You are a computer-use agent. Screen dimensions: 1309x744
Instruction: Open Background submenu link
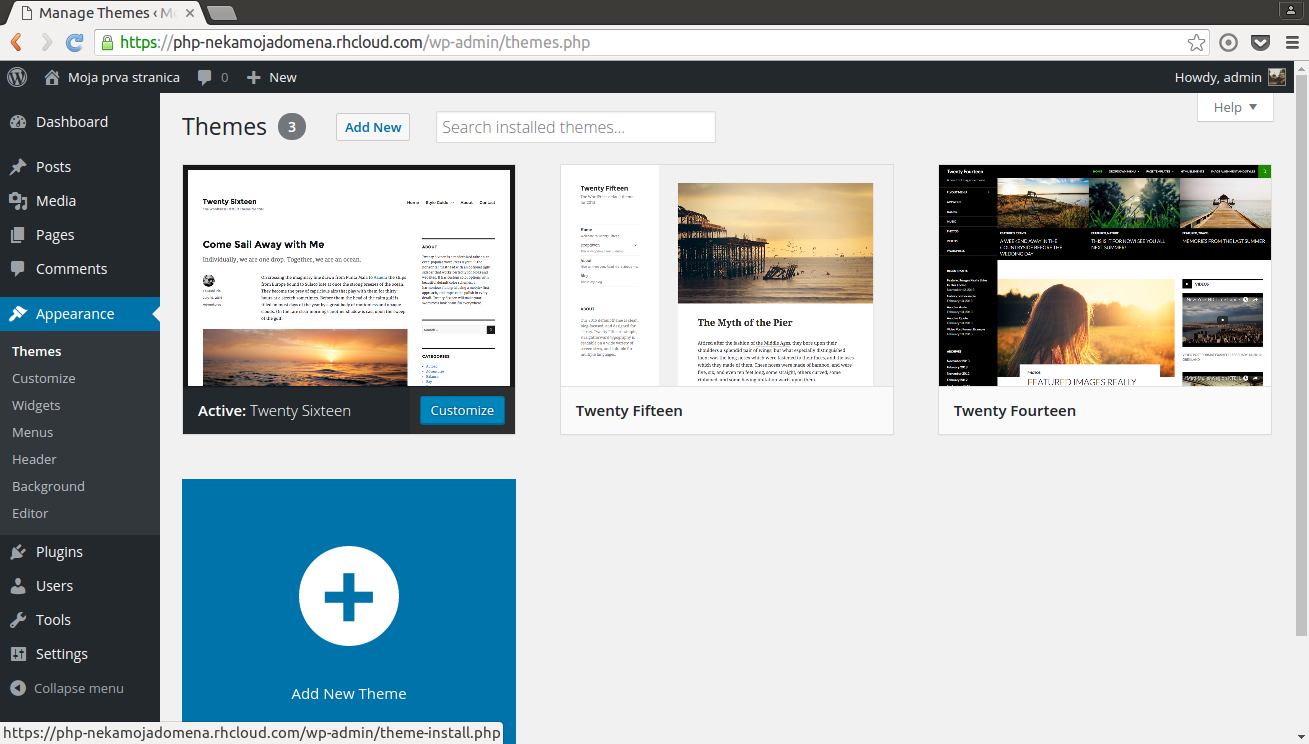click(48, 487)
